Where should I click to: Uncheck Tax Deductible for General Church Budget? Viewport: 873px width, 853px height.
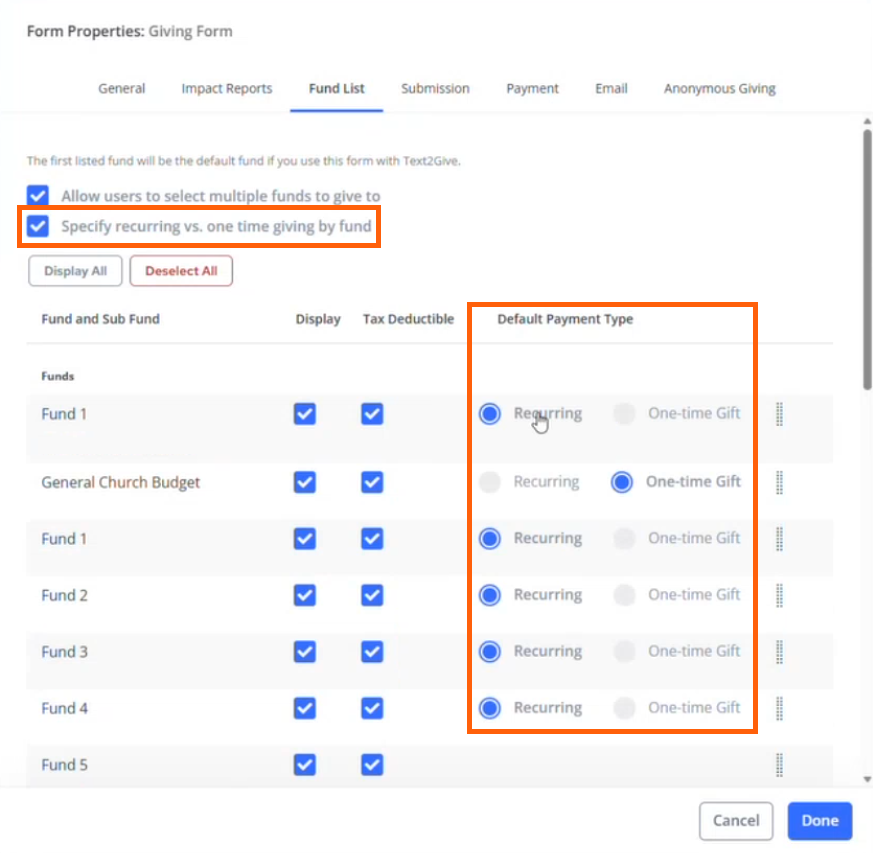pyautogui.click(x=371, y=482)
